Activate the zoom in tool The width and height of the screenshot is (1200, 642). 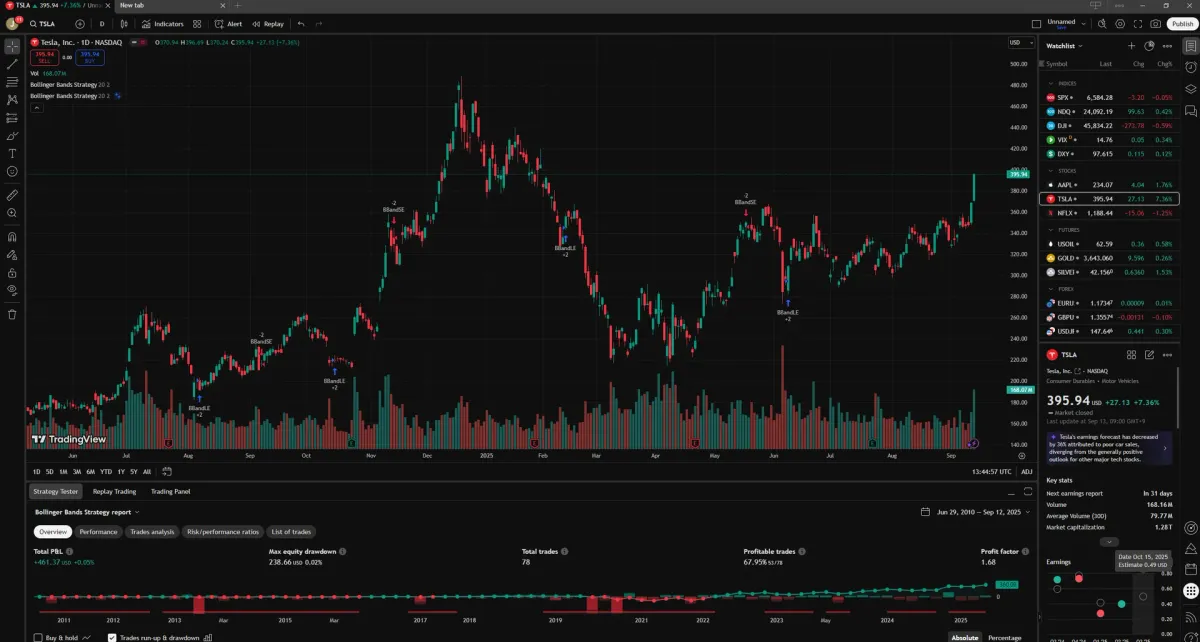(12, 213)
